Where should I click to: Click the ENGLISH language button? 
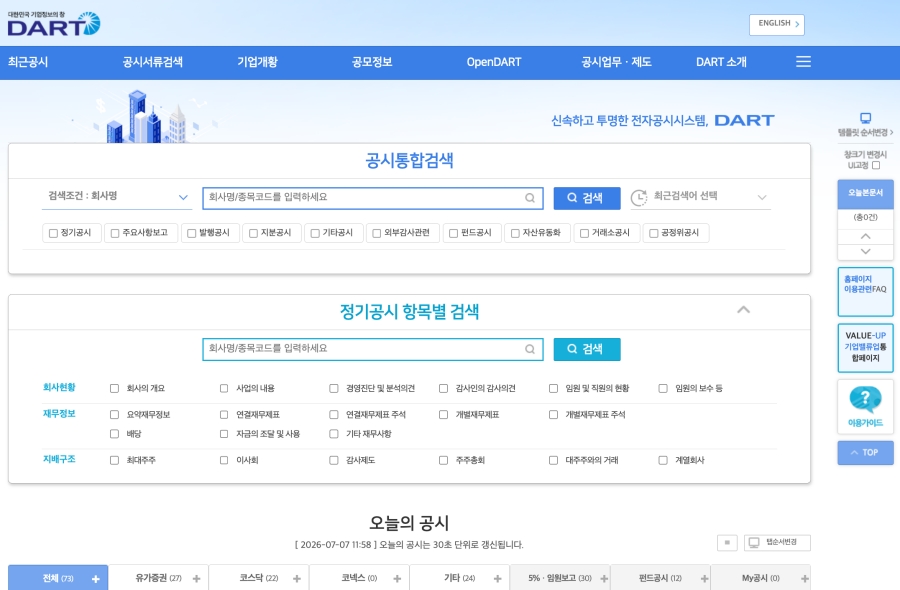pos(777,24)
